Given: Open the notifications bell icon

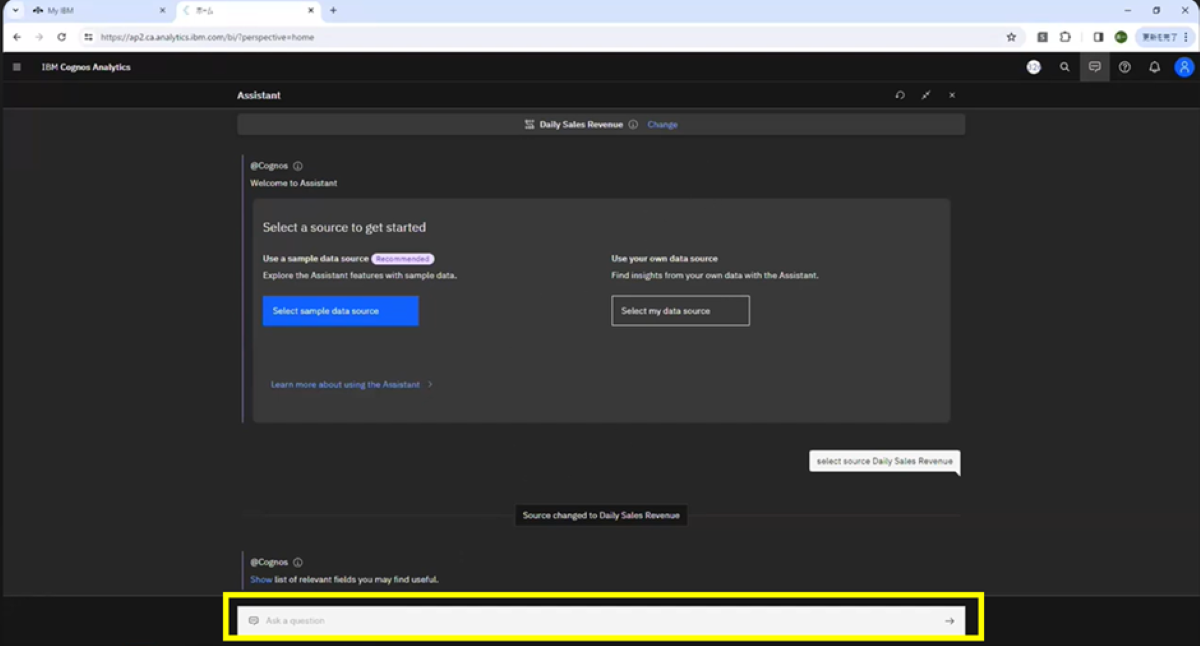Looking at the screenshot, I should point(1154,67).
